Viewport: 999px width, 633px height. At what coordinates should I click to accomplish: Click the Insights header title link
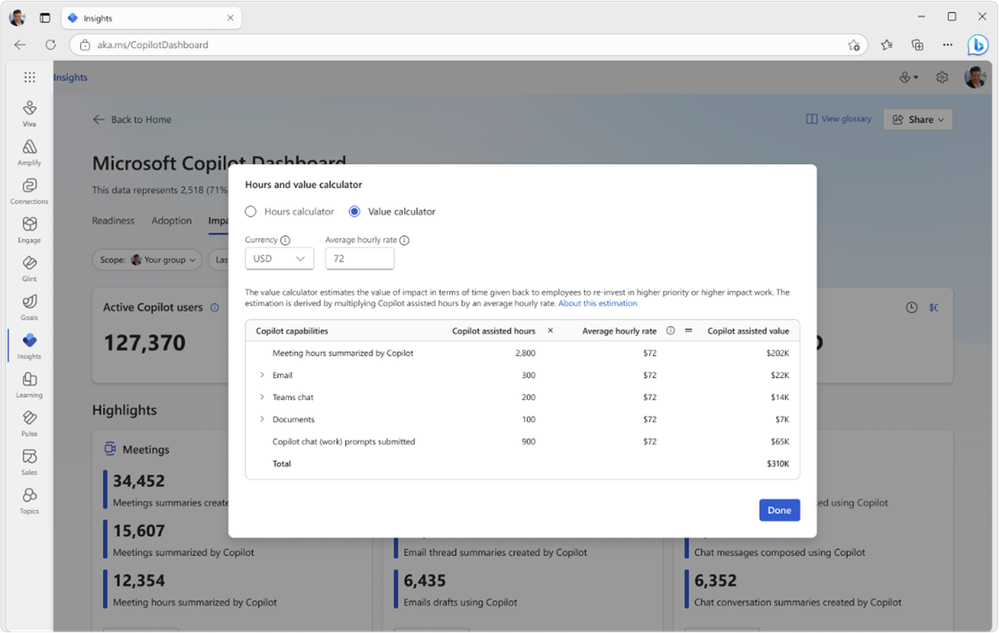click(70, 77)
